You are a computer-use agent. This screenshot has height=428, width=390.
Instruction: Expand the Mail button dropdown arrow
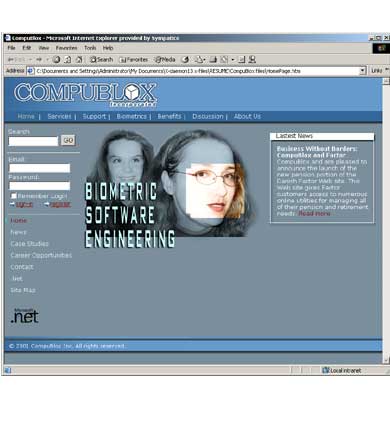click(204, 60)
